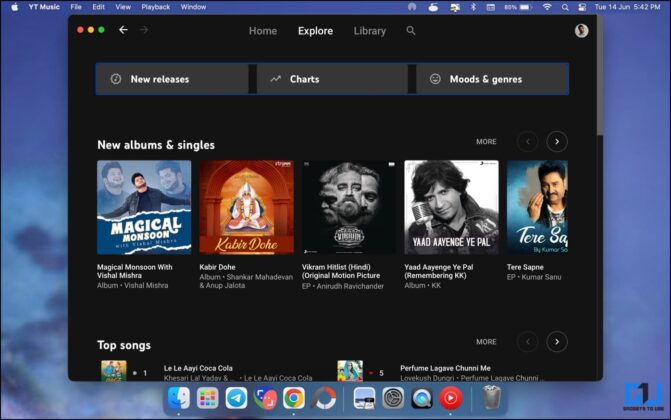Screen dimensions: 671x420
Task: Open artist Kumar Sanu link
Action: pyautogui.click(x=541, y=277)
